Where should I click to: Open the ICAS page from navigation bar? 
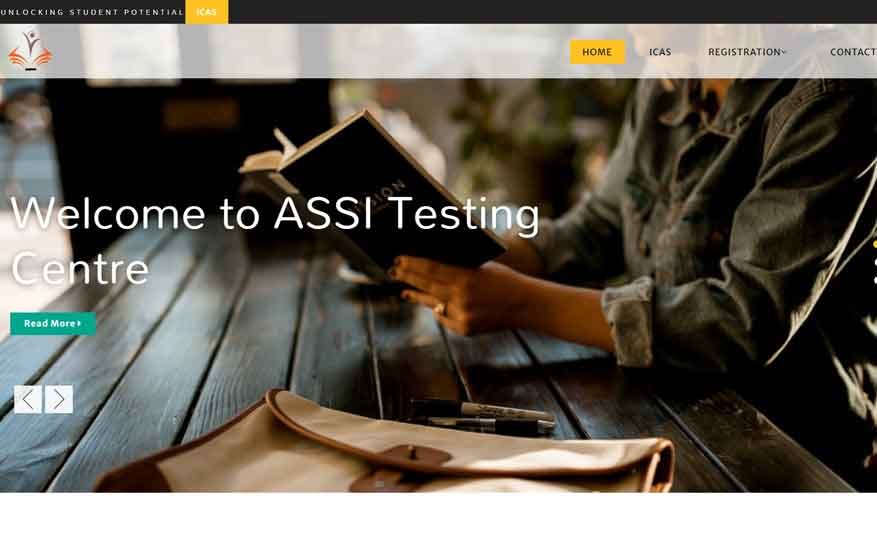pos(660,52)
